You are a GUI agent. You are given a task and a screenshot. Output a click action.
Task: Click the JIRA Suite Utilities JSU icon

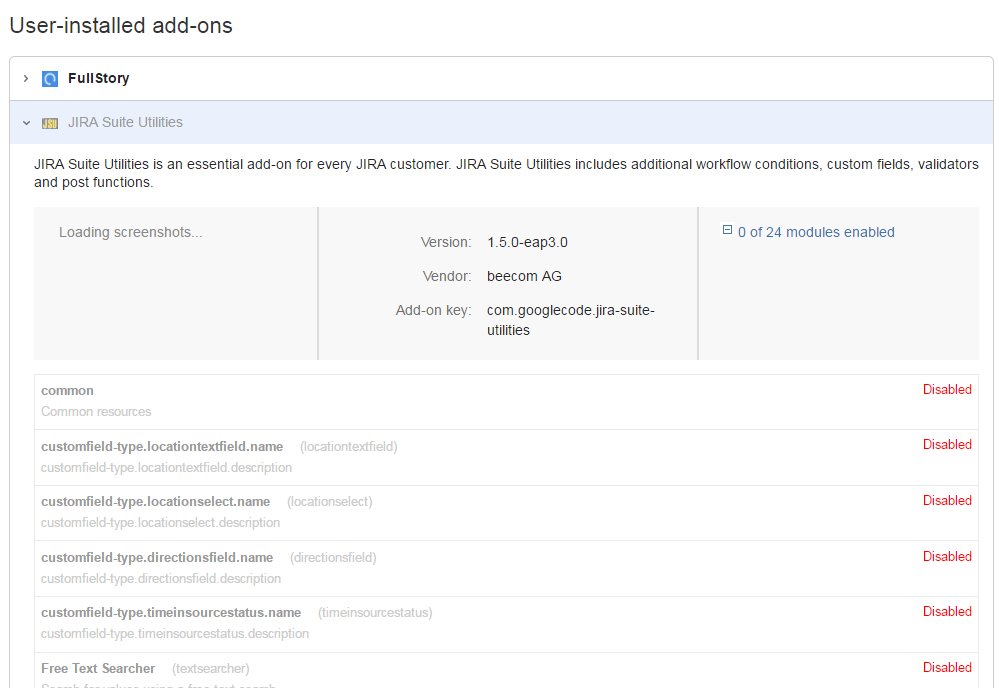50,123
